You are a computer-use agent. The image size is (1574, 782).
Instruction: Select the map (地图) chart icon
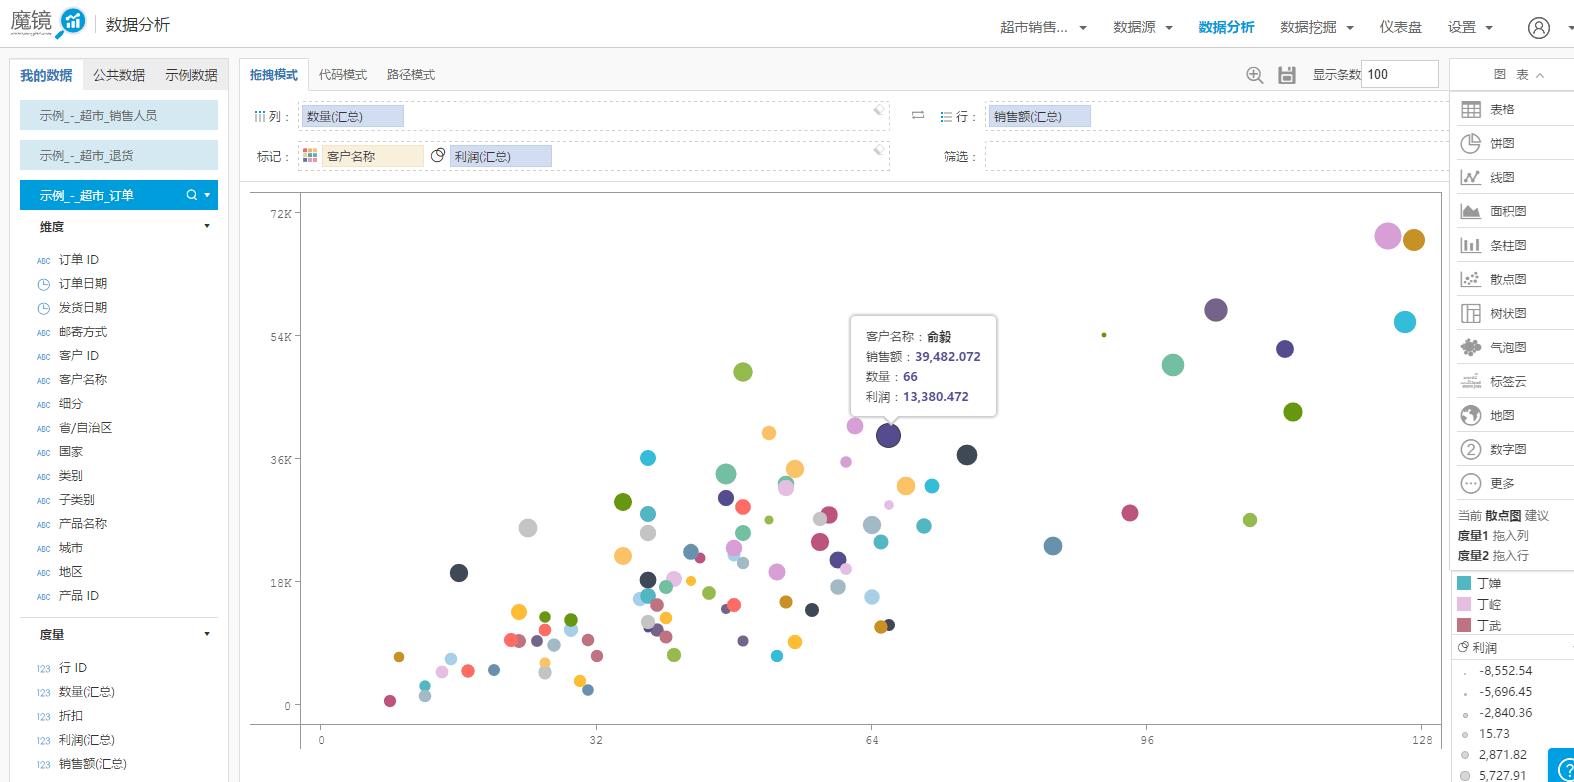click(x=1471, y=416)
